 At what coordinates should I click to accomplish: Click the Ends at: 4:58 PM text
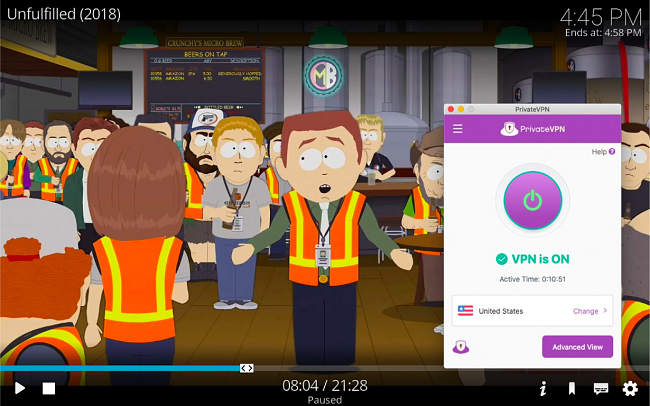603,32
